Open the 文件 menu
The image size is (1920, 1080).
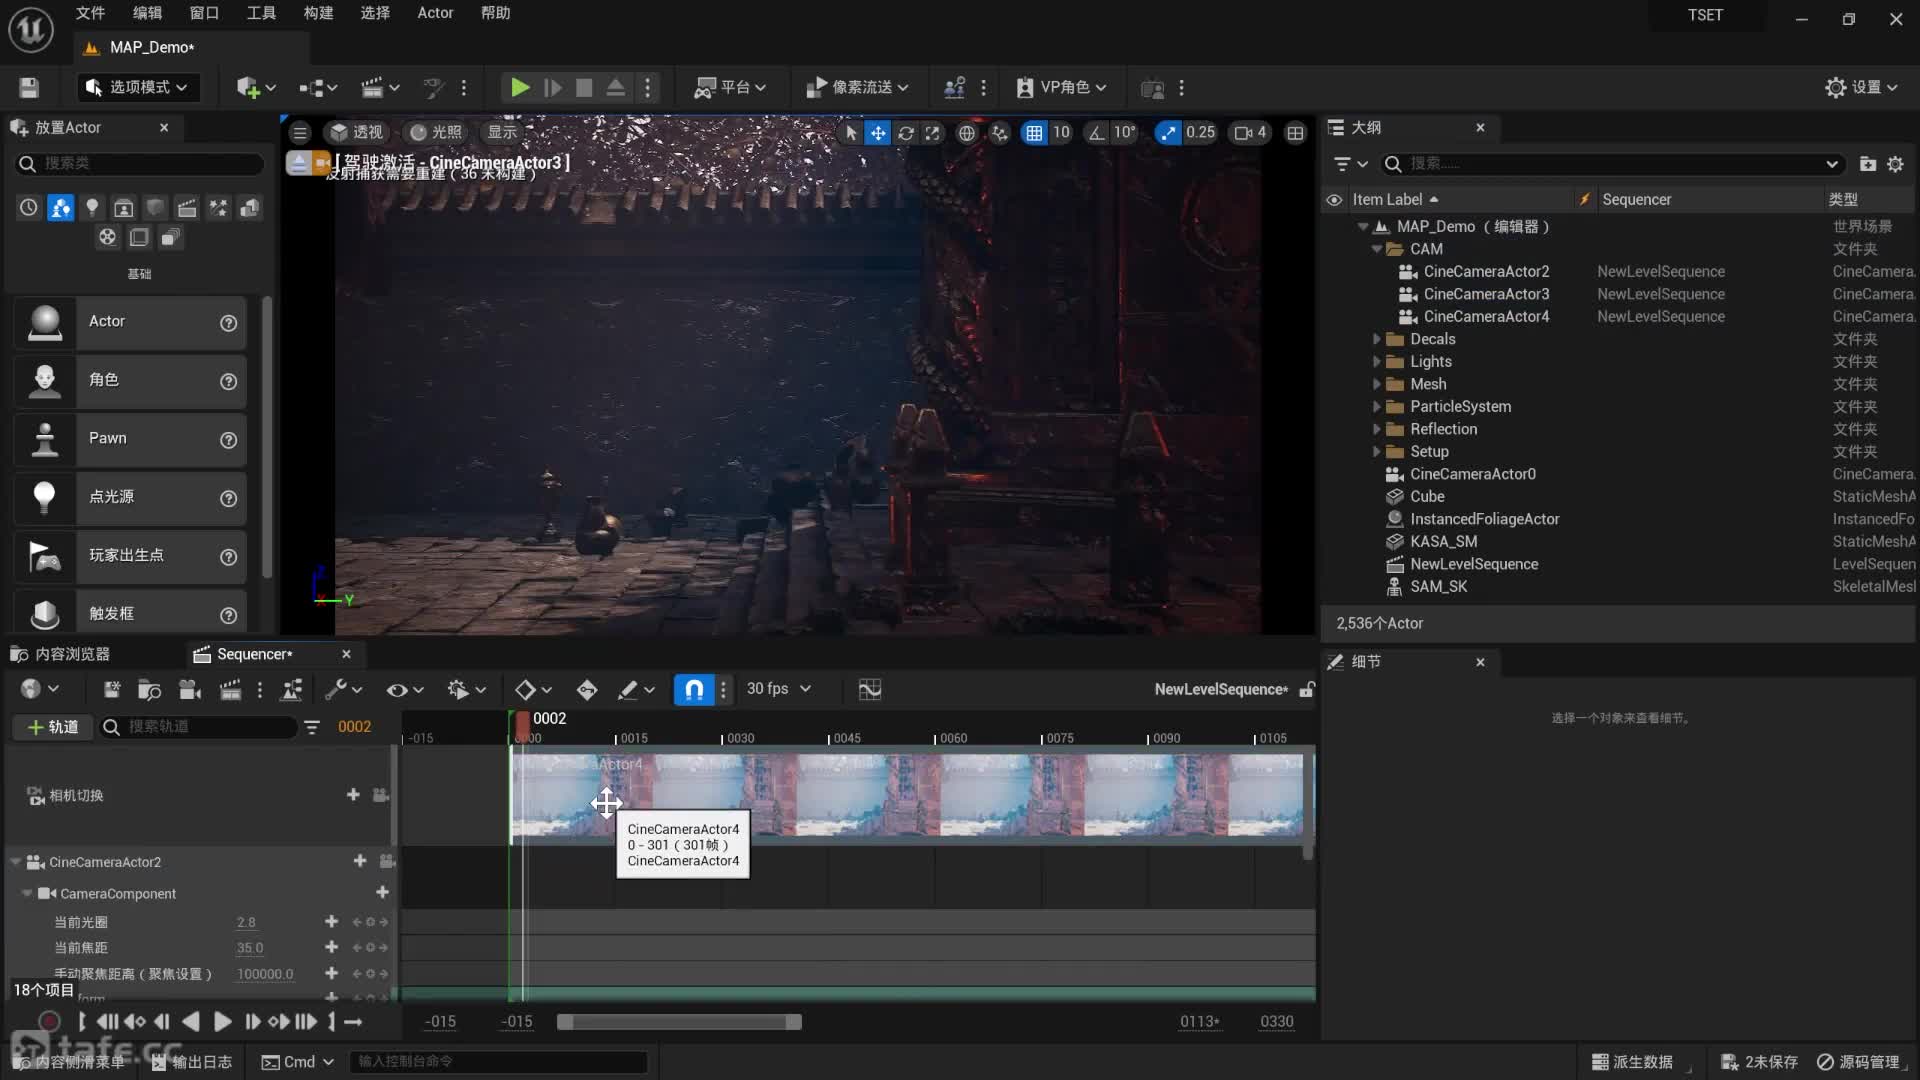90,13
